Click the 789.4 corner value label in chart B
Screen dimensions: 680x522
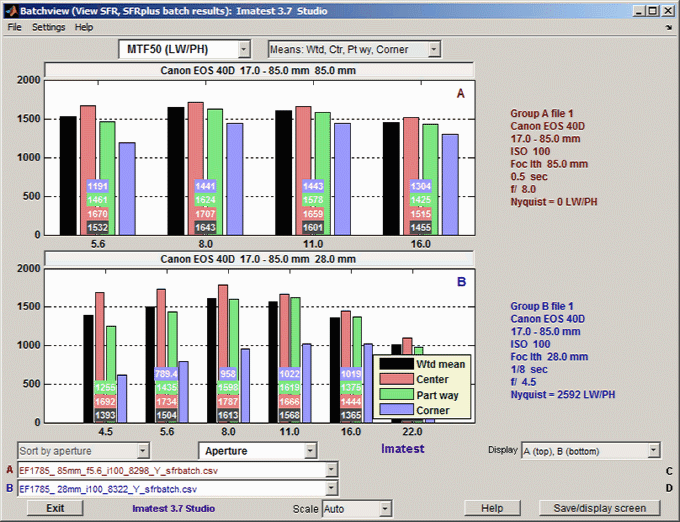tap(167, 374)
